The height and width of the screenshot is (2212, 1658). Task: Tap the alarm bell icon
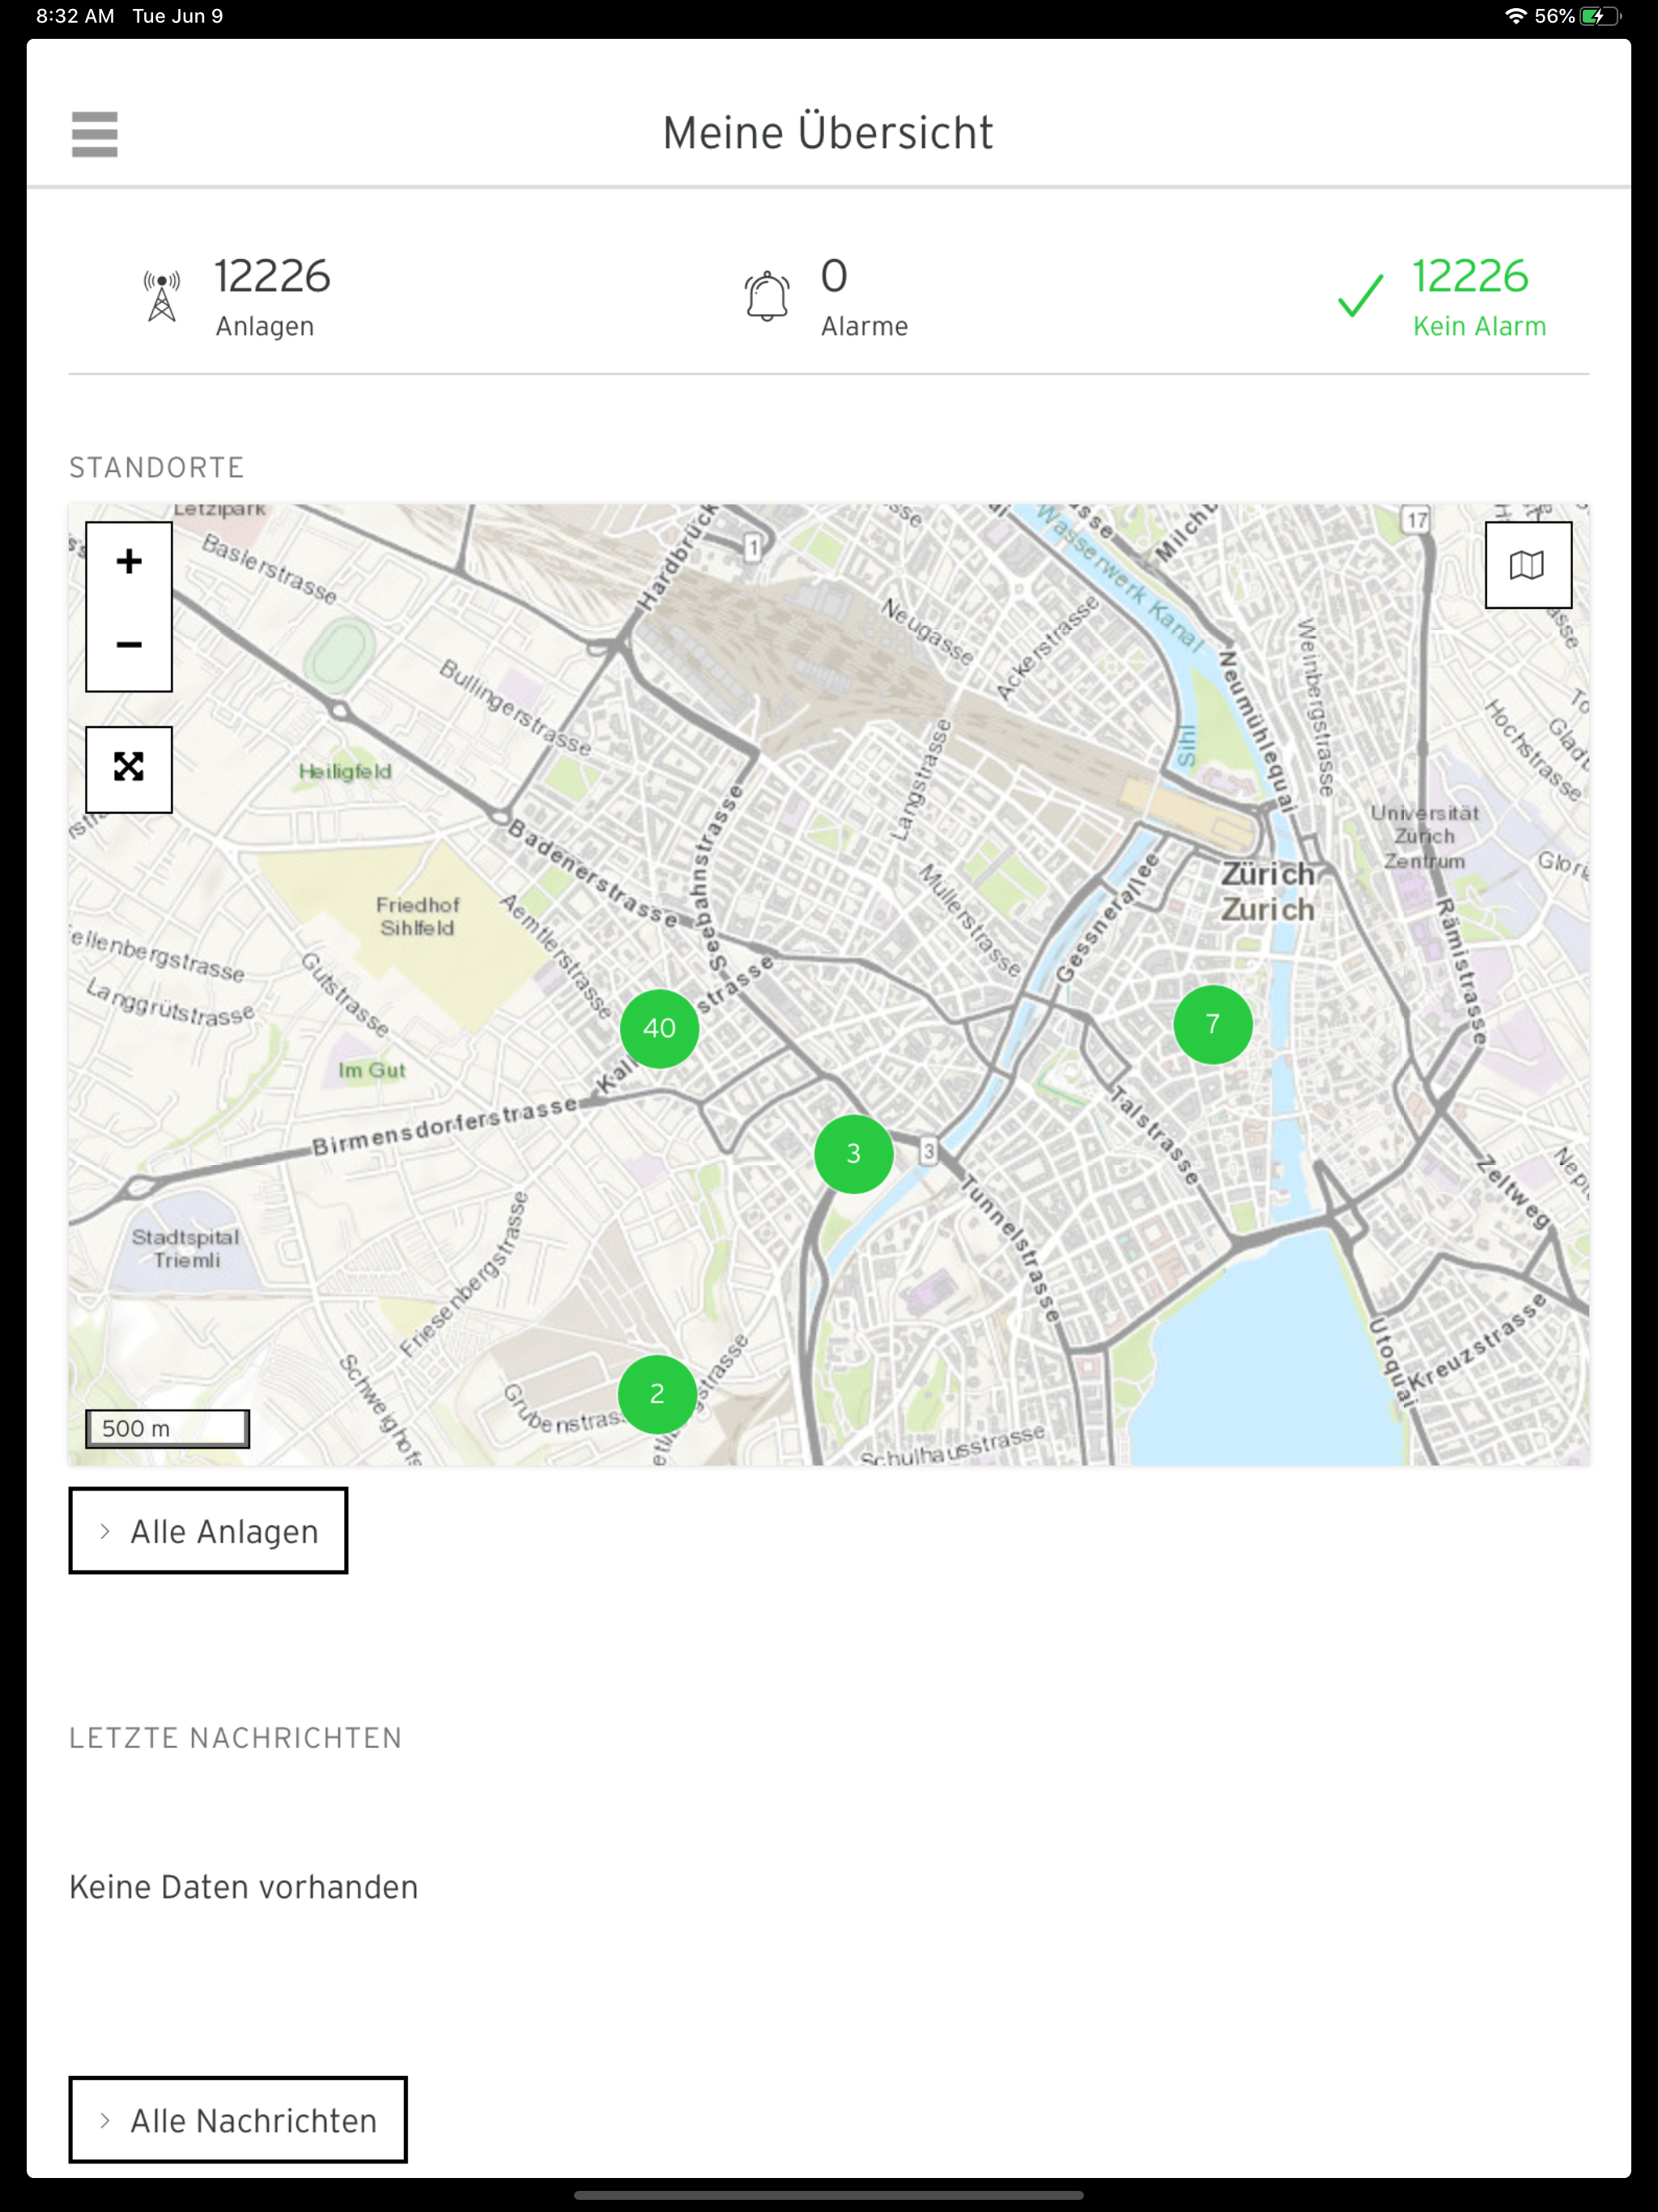click(x=767, y=297)
